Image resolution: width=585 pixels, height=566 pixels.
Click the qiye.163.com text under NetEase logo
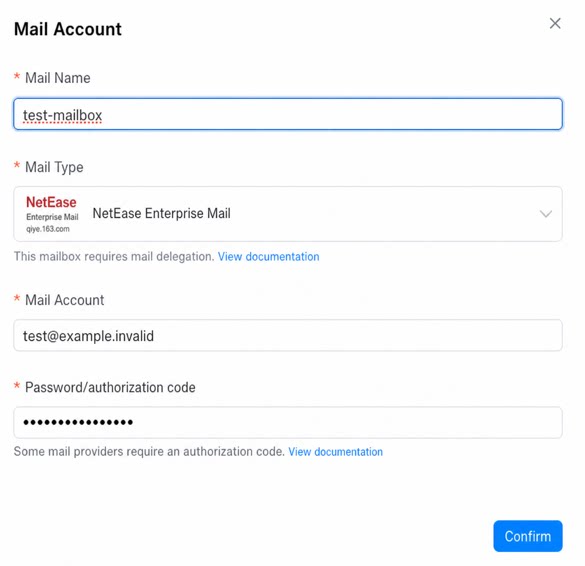pos(48,229)
